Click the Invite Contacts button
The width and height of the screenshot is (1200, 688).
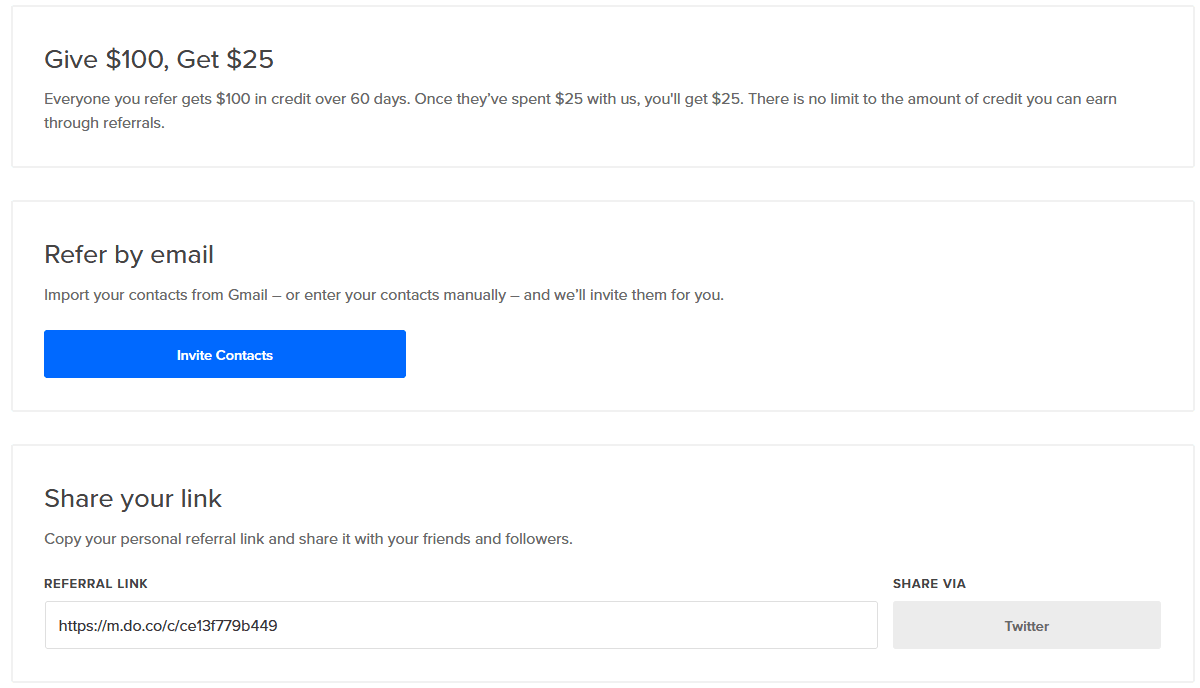(x=225, y=355)
